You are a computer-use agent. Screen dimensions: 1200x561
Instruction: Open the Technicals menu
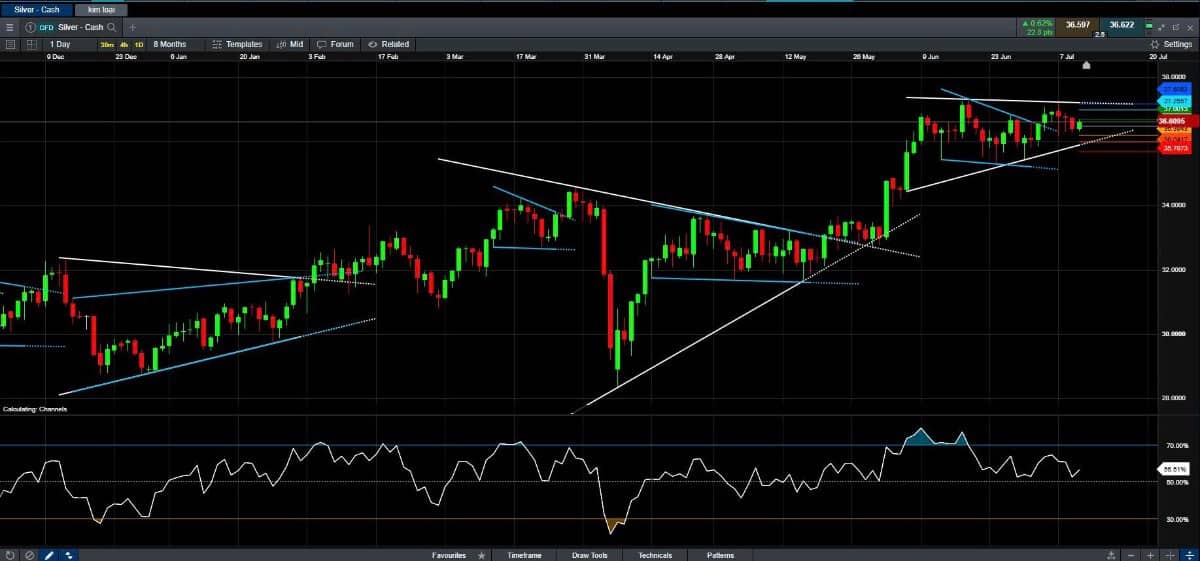coord(656,555)
